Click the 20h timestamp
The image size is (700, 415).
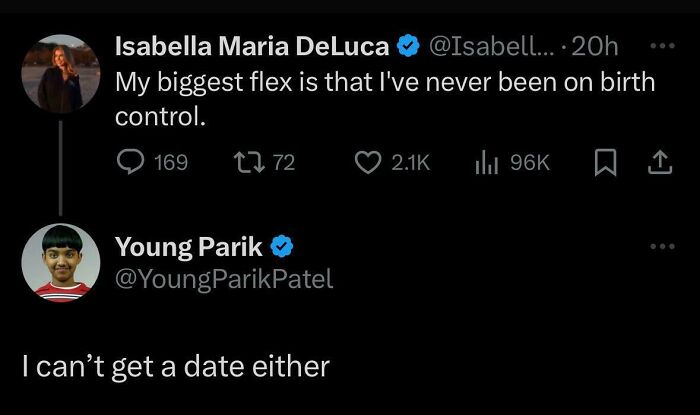pyautogui.click(x=598, y=46)
